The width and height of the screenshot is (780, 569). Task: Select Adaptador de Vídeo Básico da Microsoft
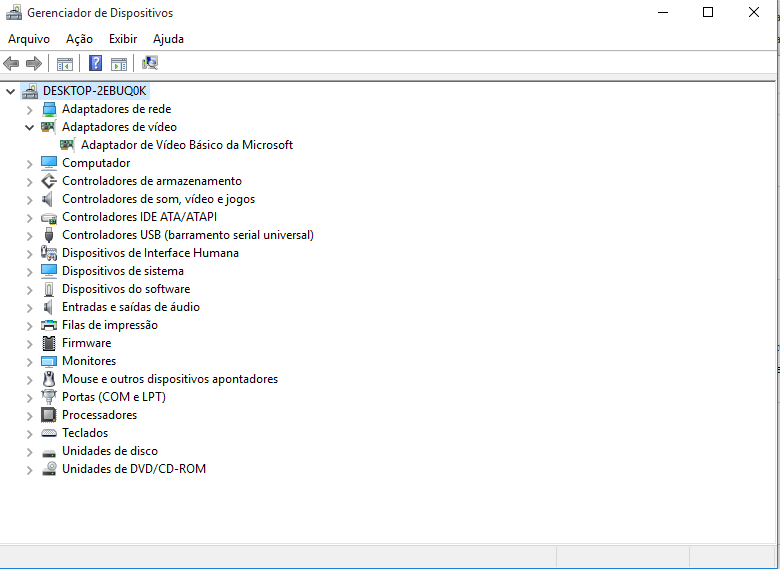pyautogui.click(x=187, y=145)
